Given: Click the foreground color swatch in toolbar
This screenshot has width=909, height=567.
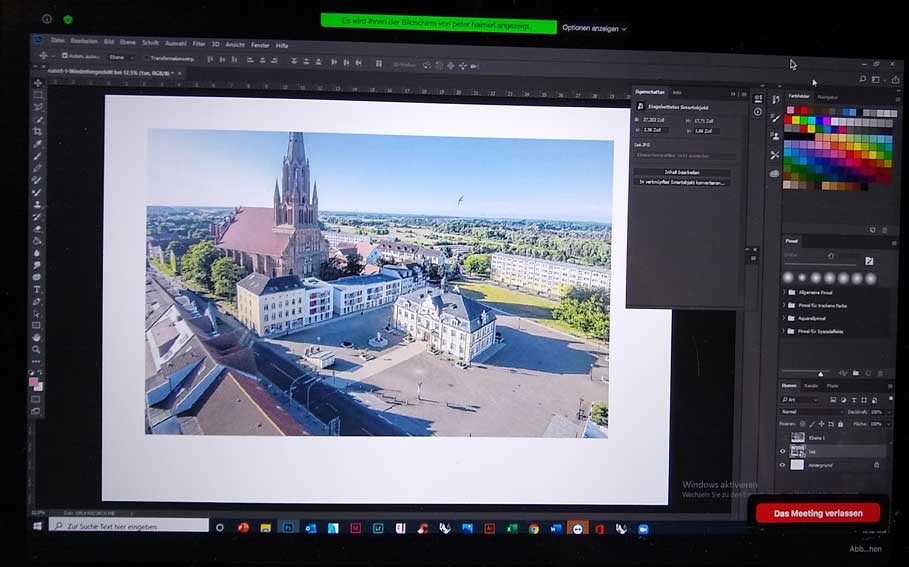Looking at the screenshot, I should pos(35,381).
